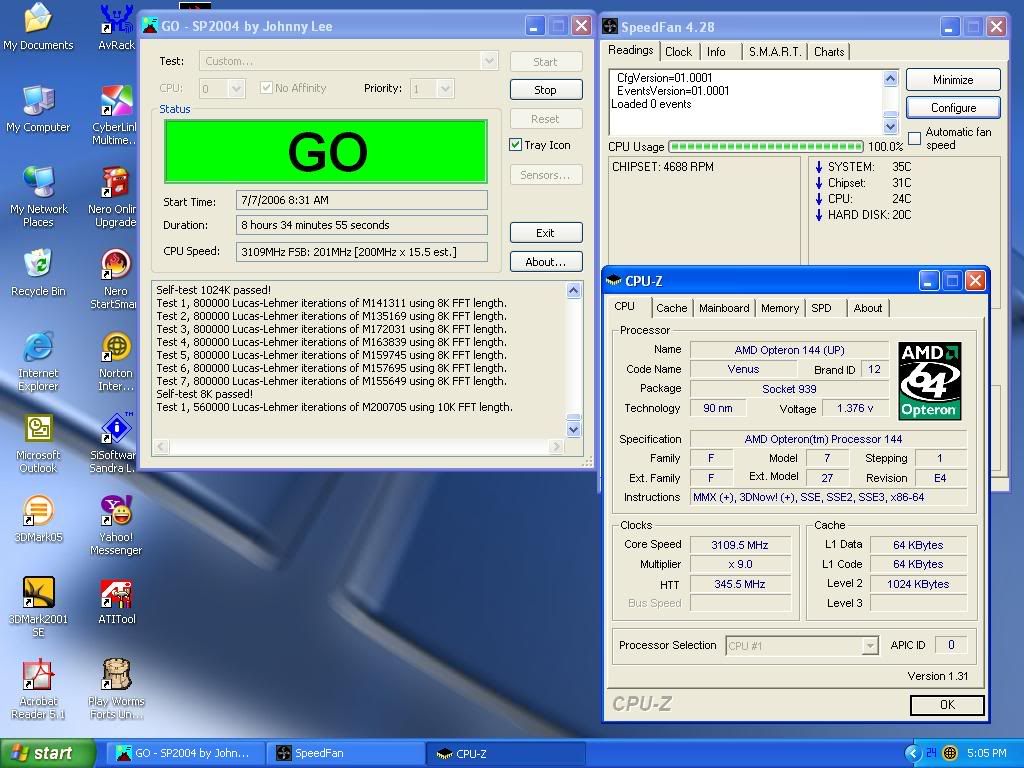Enable Automatic fan speed in SpeedFan
This screenshot has height=768, width=1024.
(914, 138)
